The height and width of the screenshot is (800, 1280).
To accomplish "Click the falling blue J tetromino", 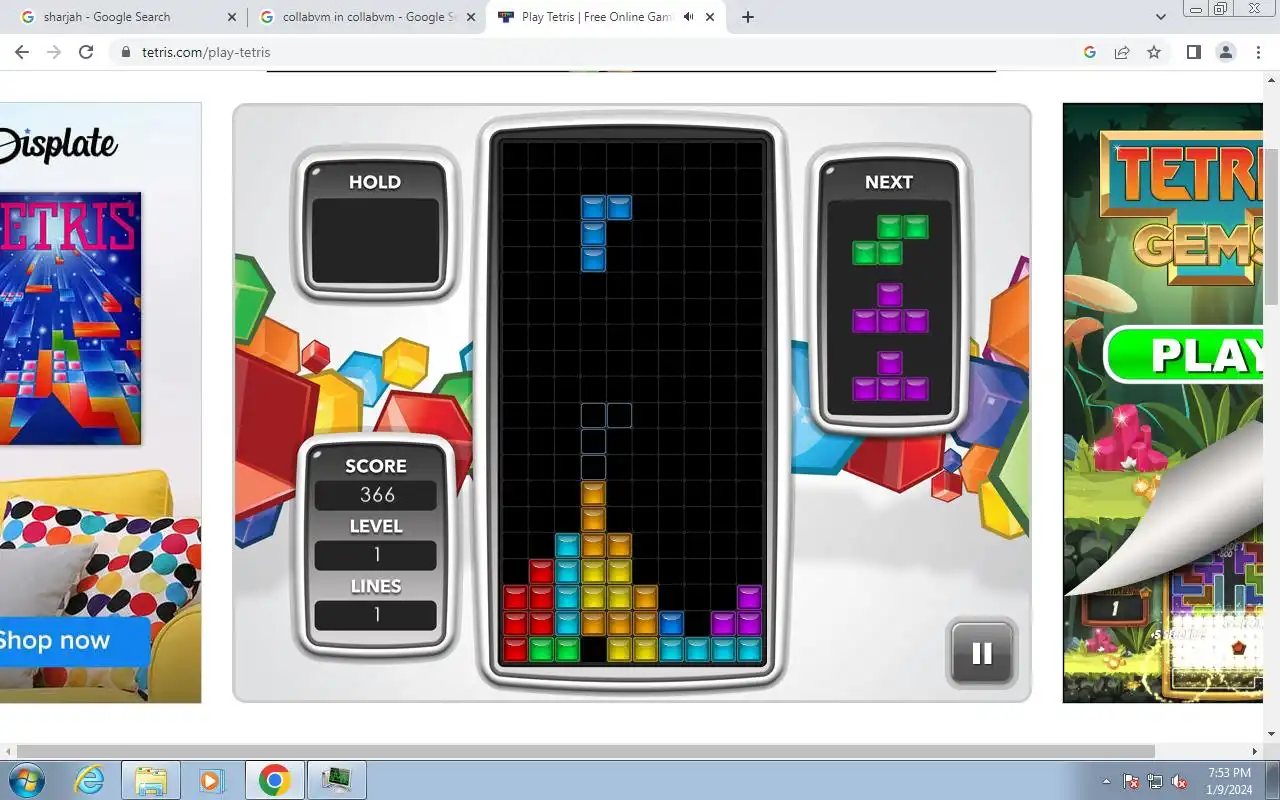I will [x=606, y=233].
